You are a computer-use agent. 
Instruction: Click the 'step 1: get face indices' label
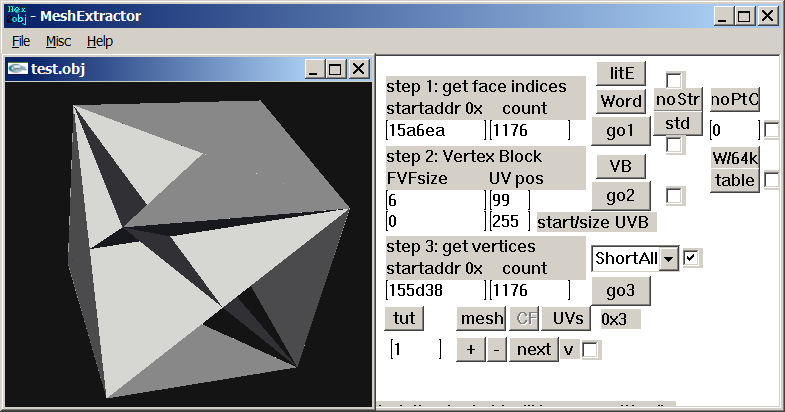click(476, 87)
